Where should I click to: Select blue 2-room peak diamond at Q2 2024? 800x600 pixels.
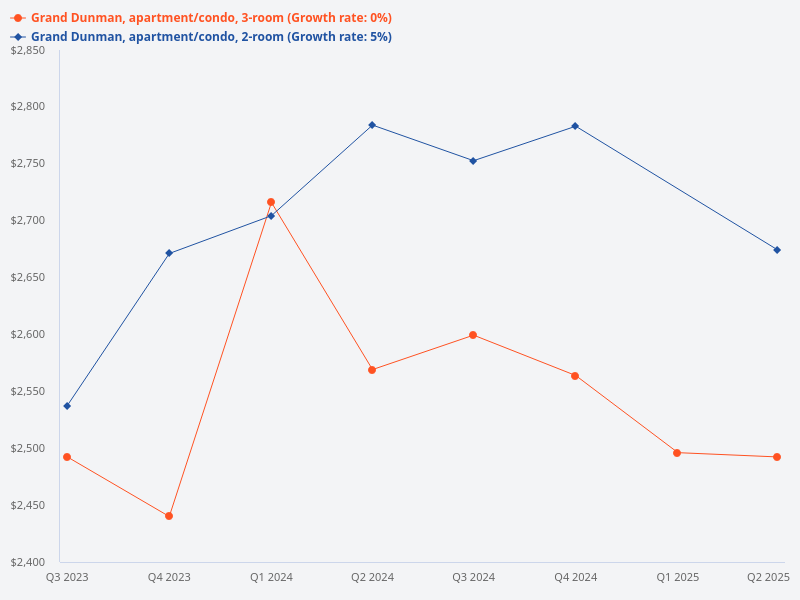[372, 125]
